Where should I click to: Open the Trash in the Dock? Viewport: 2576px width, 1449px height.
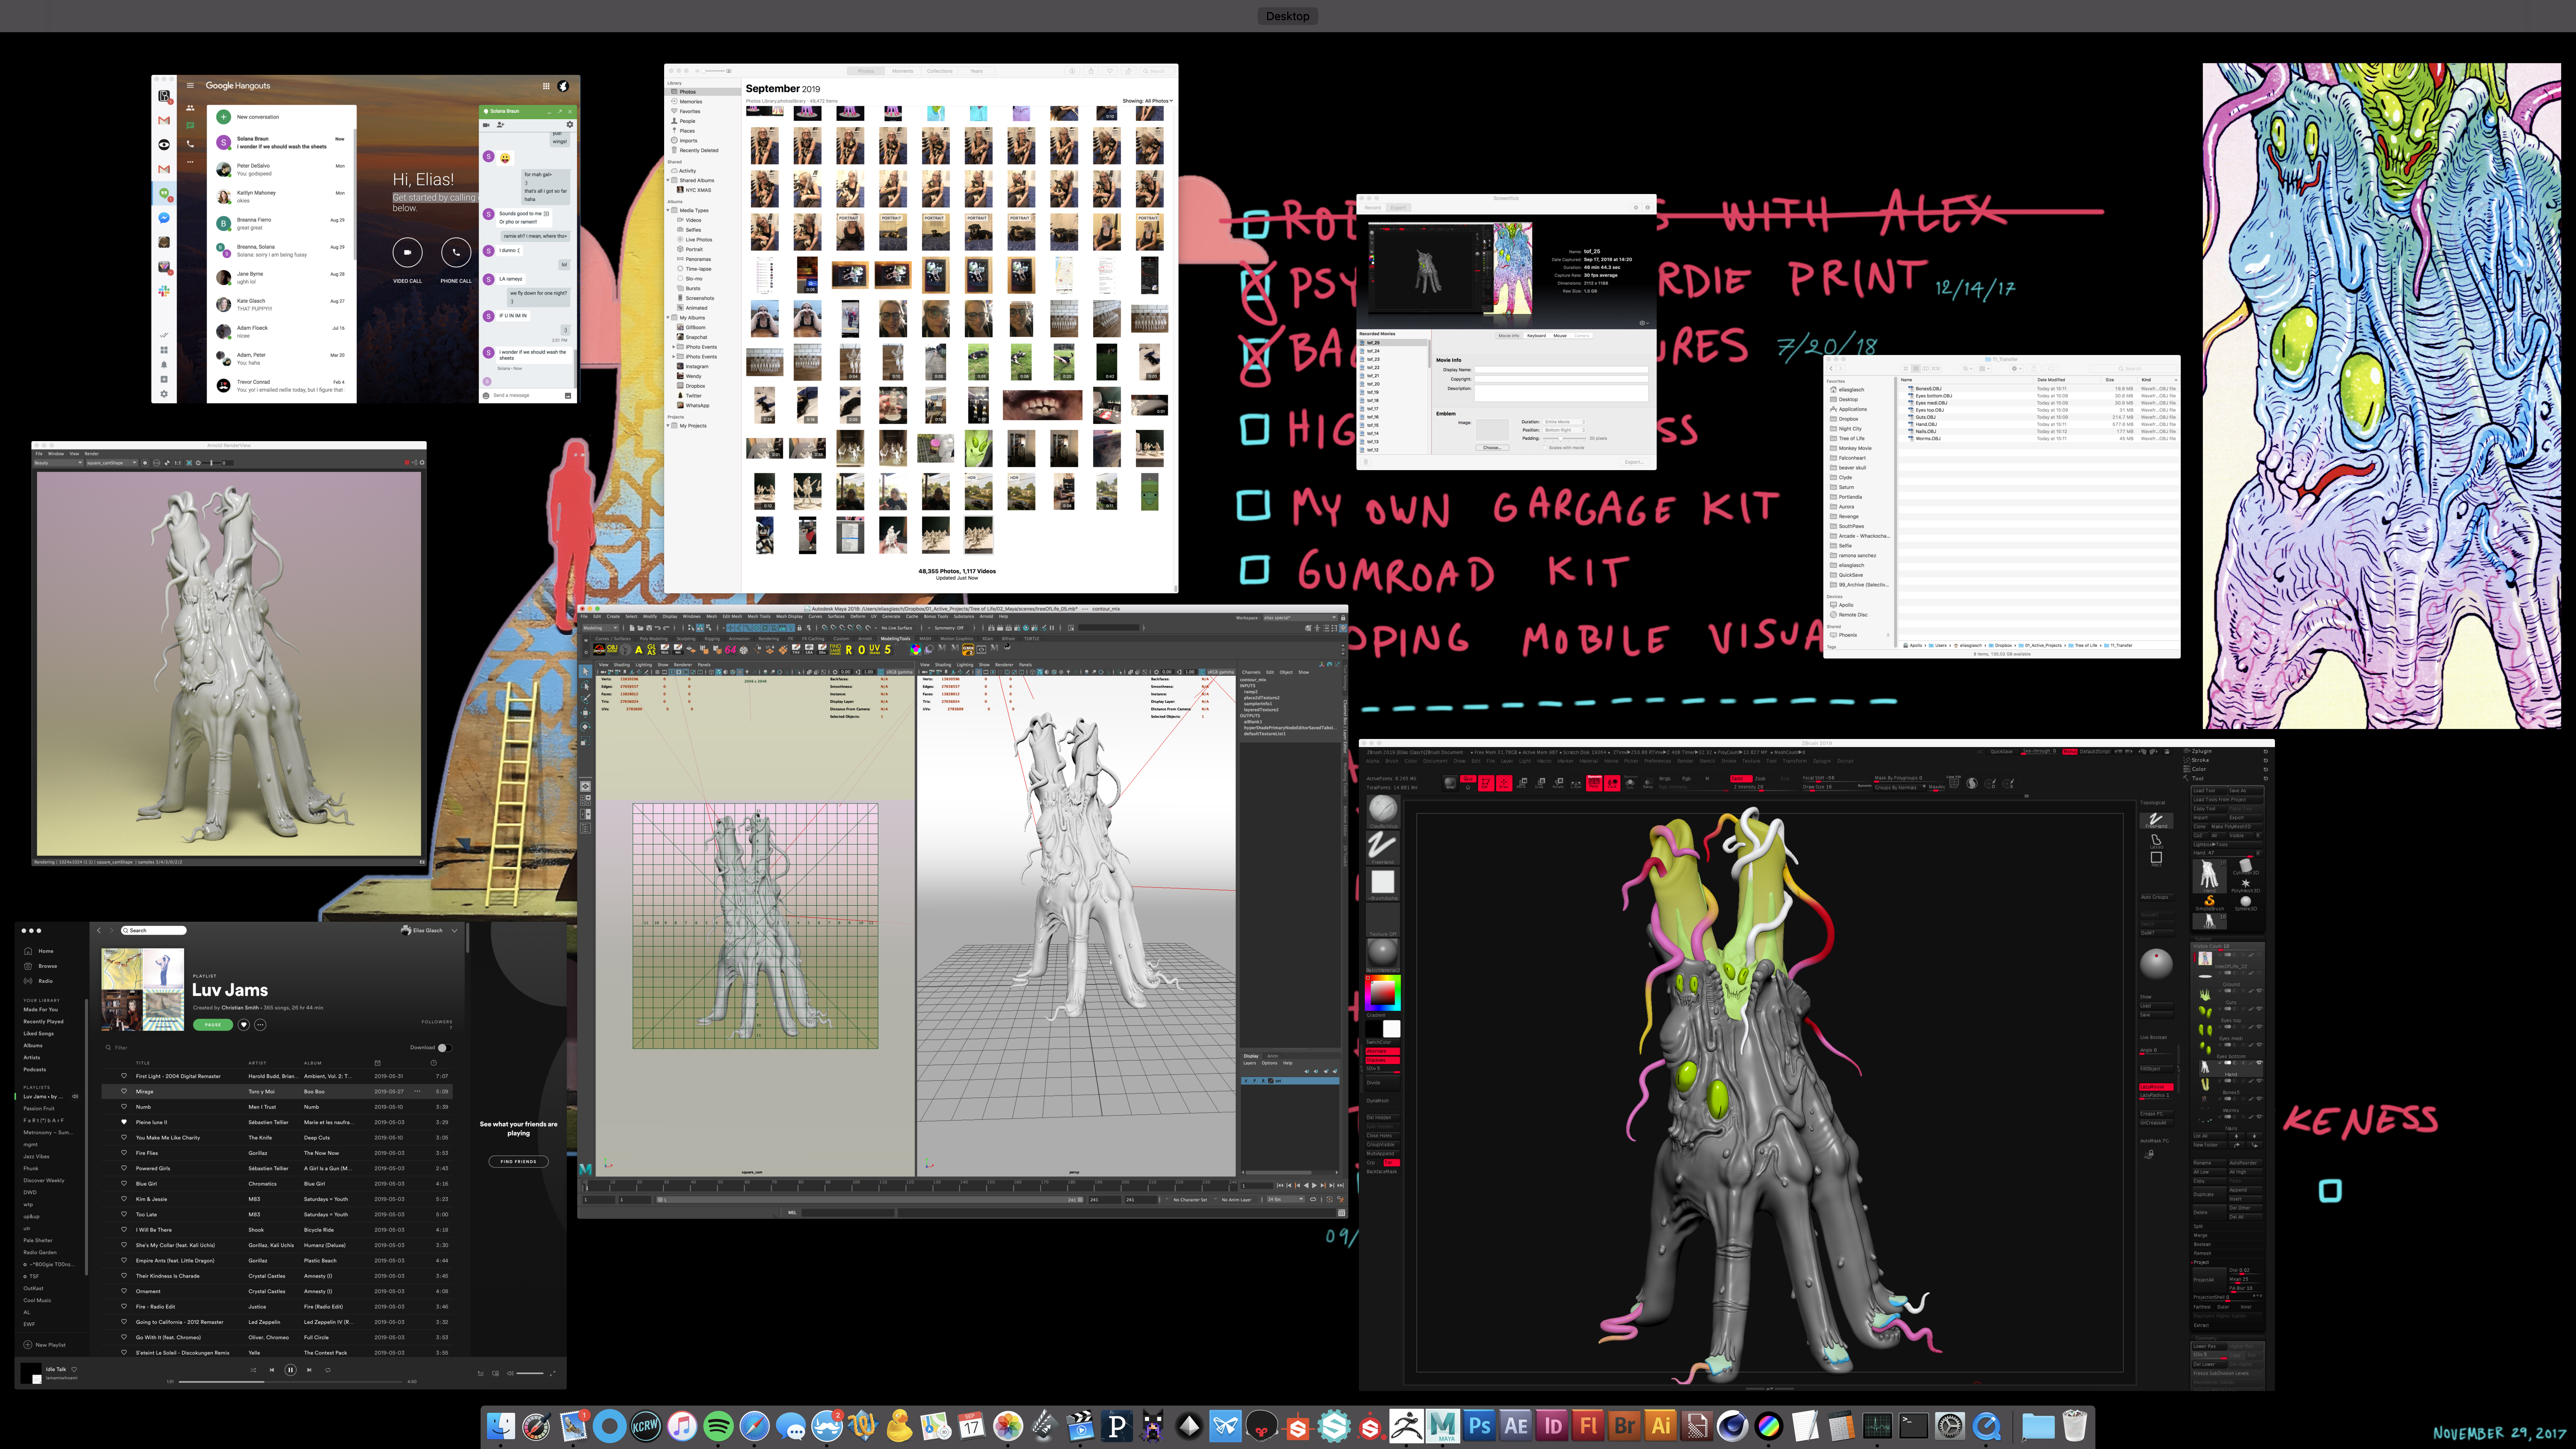coord(2075,1426)
